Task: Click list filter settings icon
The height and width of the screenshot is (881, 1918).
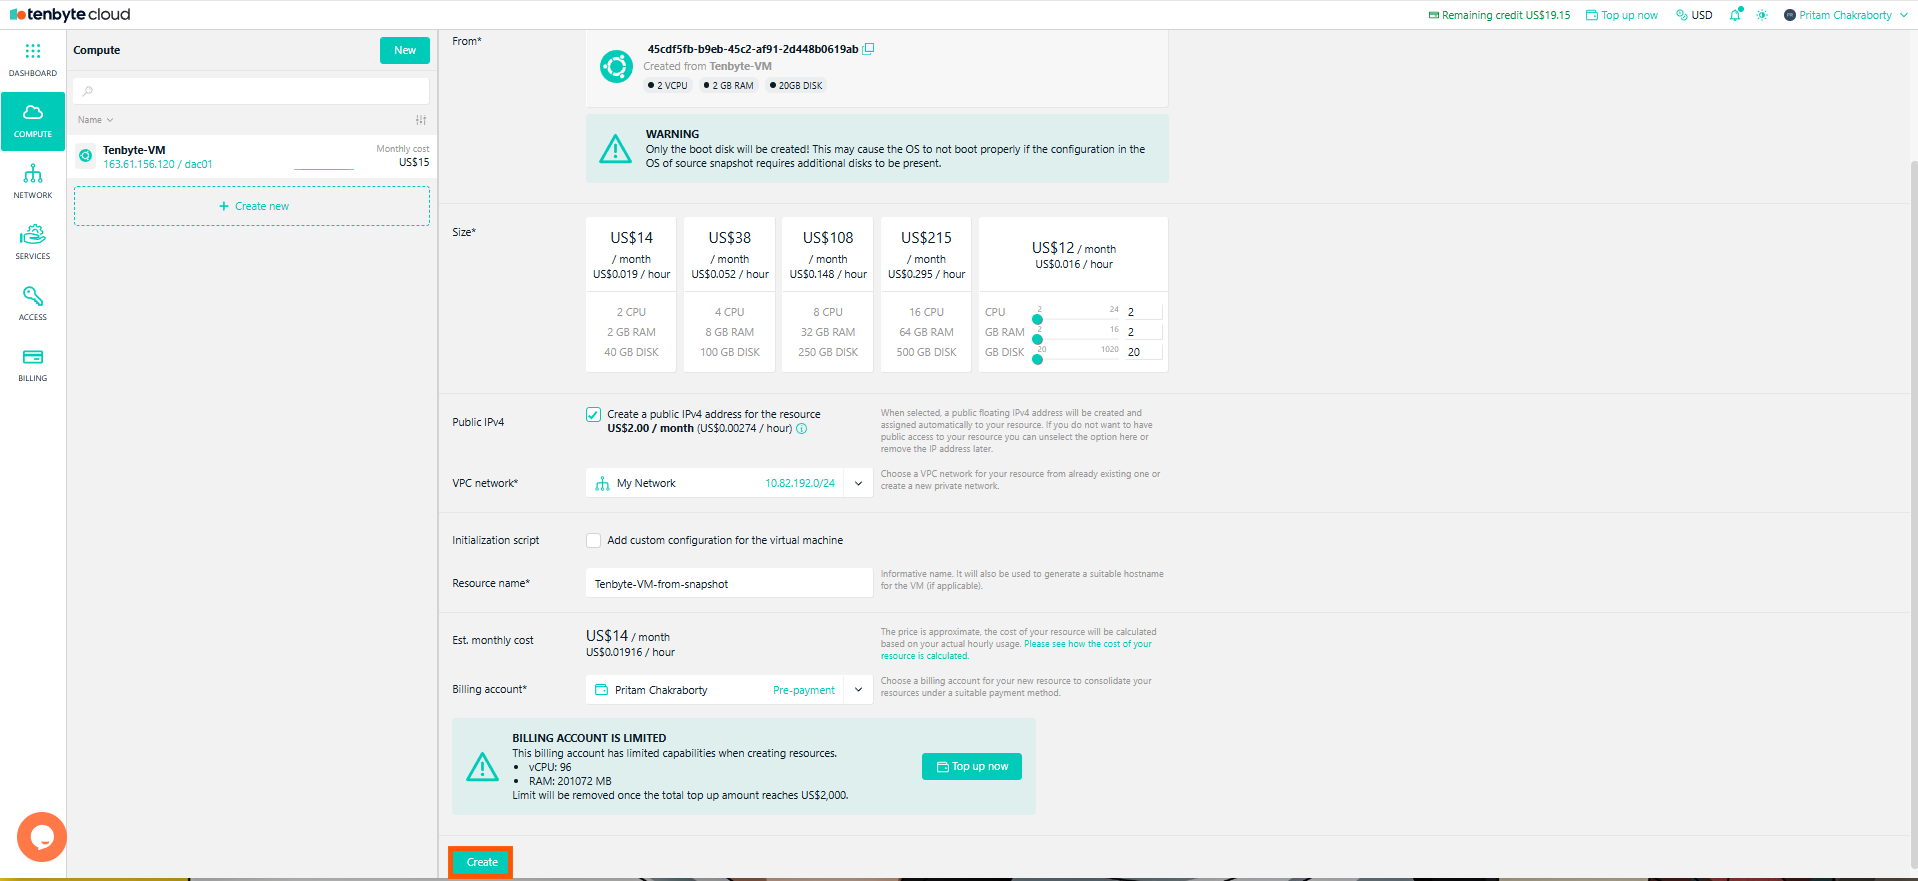Action: point(421,120)
